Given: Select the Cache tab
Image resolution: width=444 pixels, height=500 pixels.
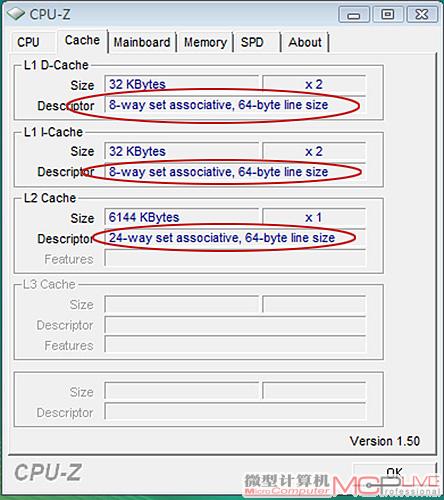Looking at the screenshot, I should click(82, 40).
